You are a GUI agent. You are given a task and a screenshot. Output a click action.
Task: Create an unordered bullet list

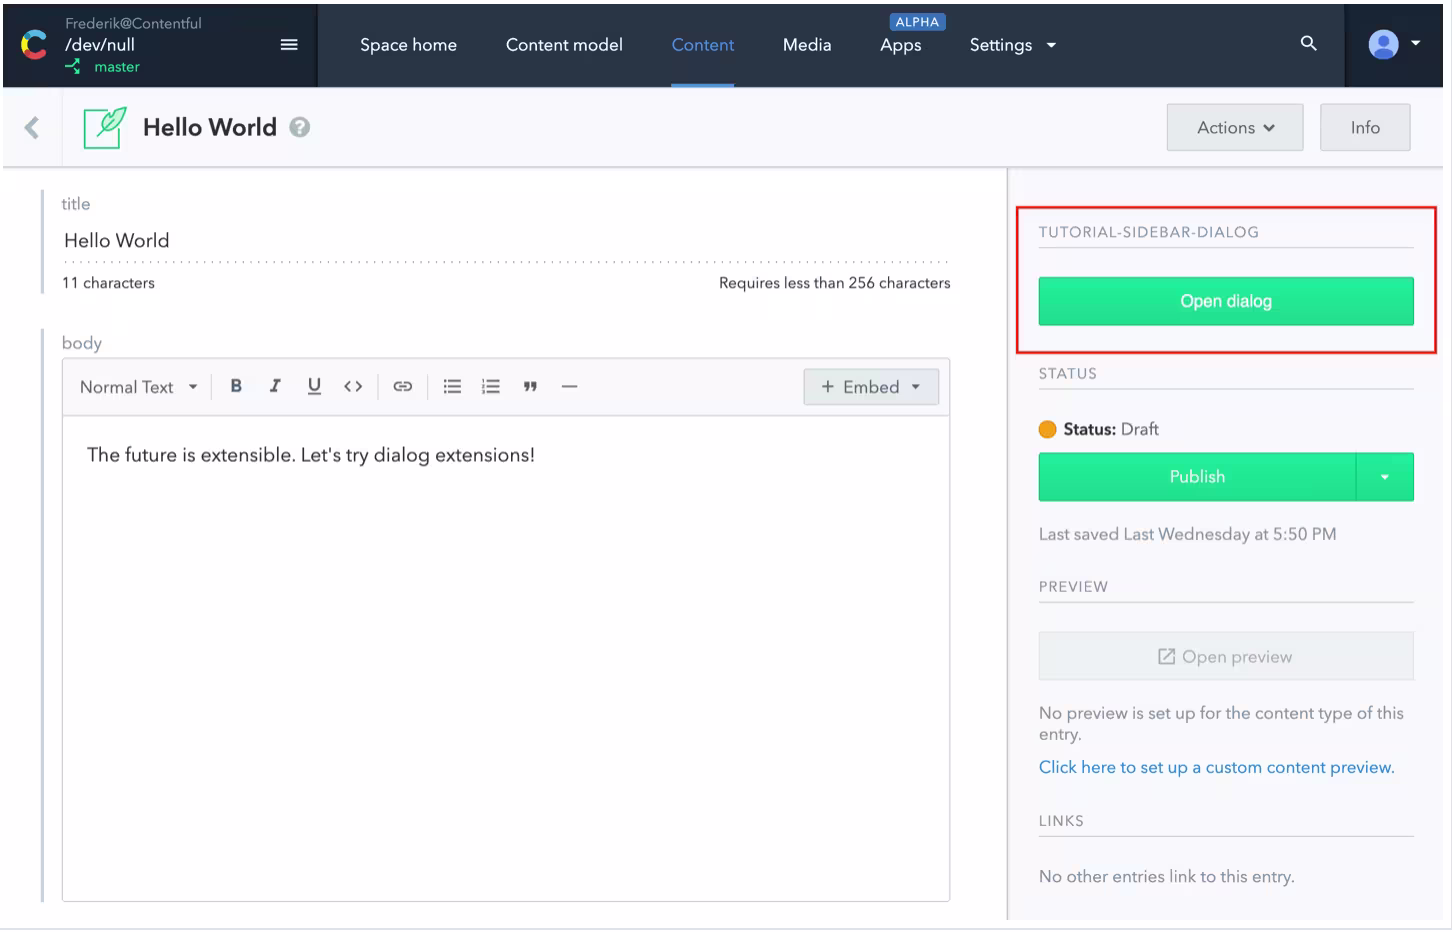coord(452,386)
